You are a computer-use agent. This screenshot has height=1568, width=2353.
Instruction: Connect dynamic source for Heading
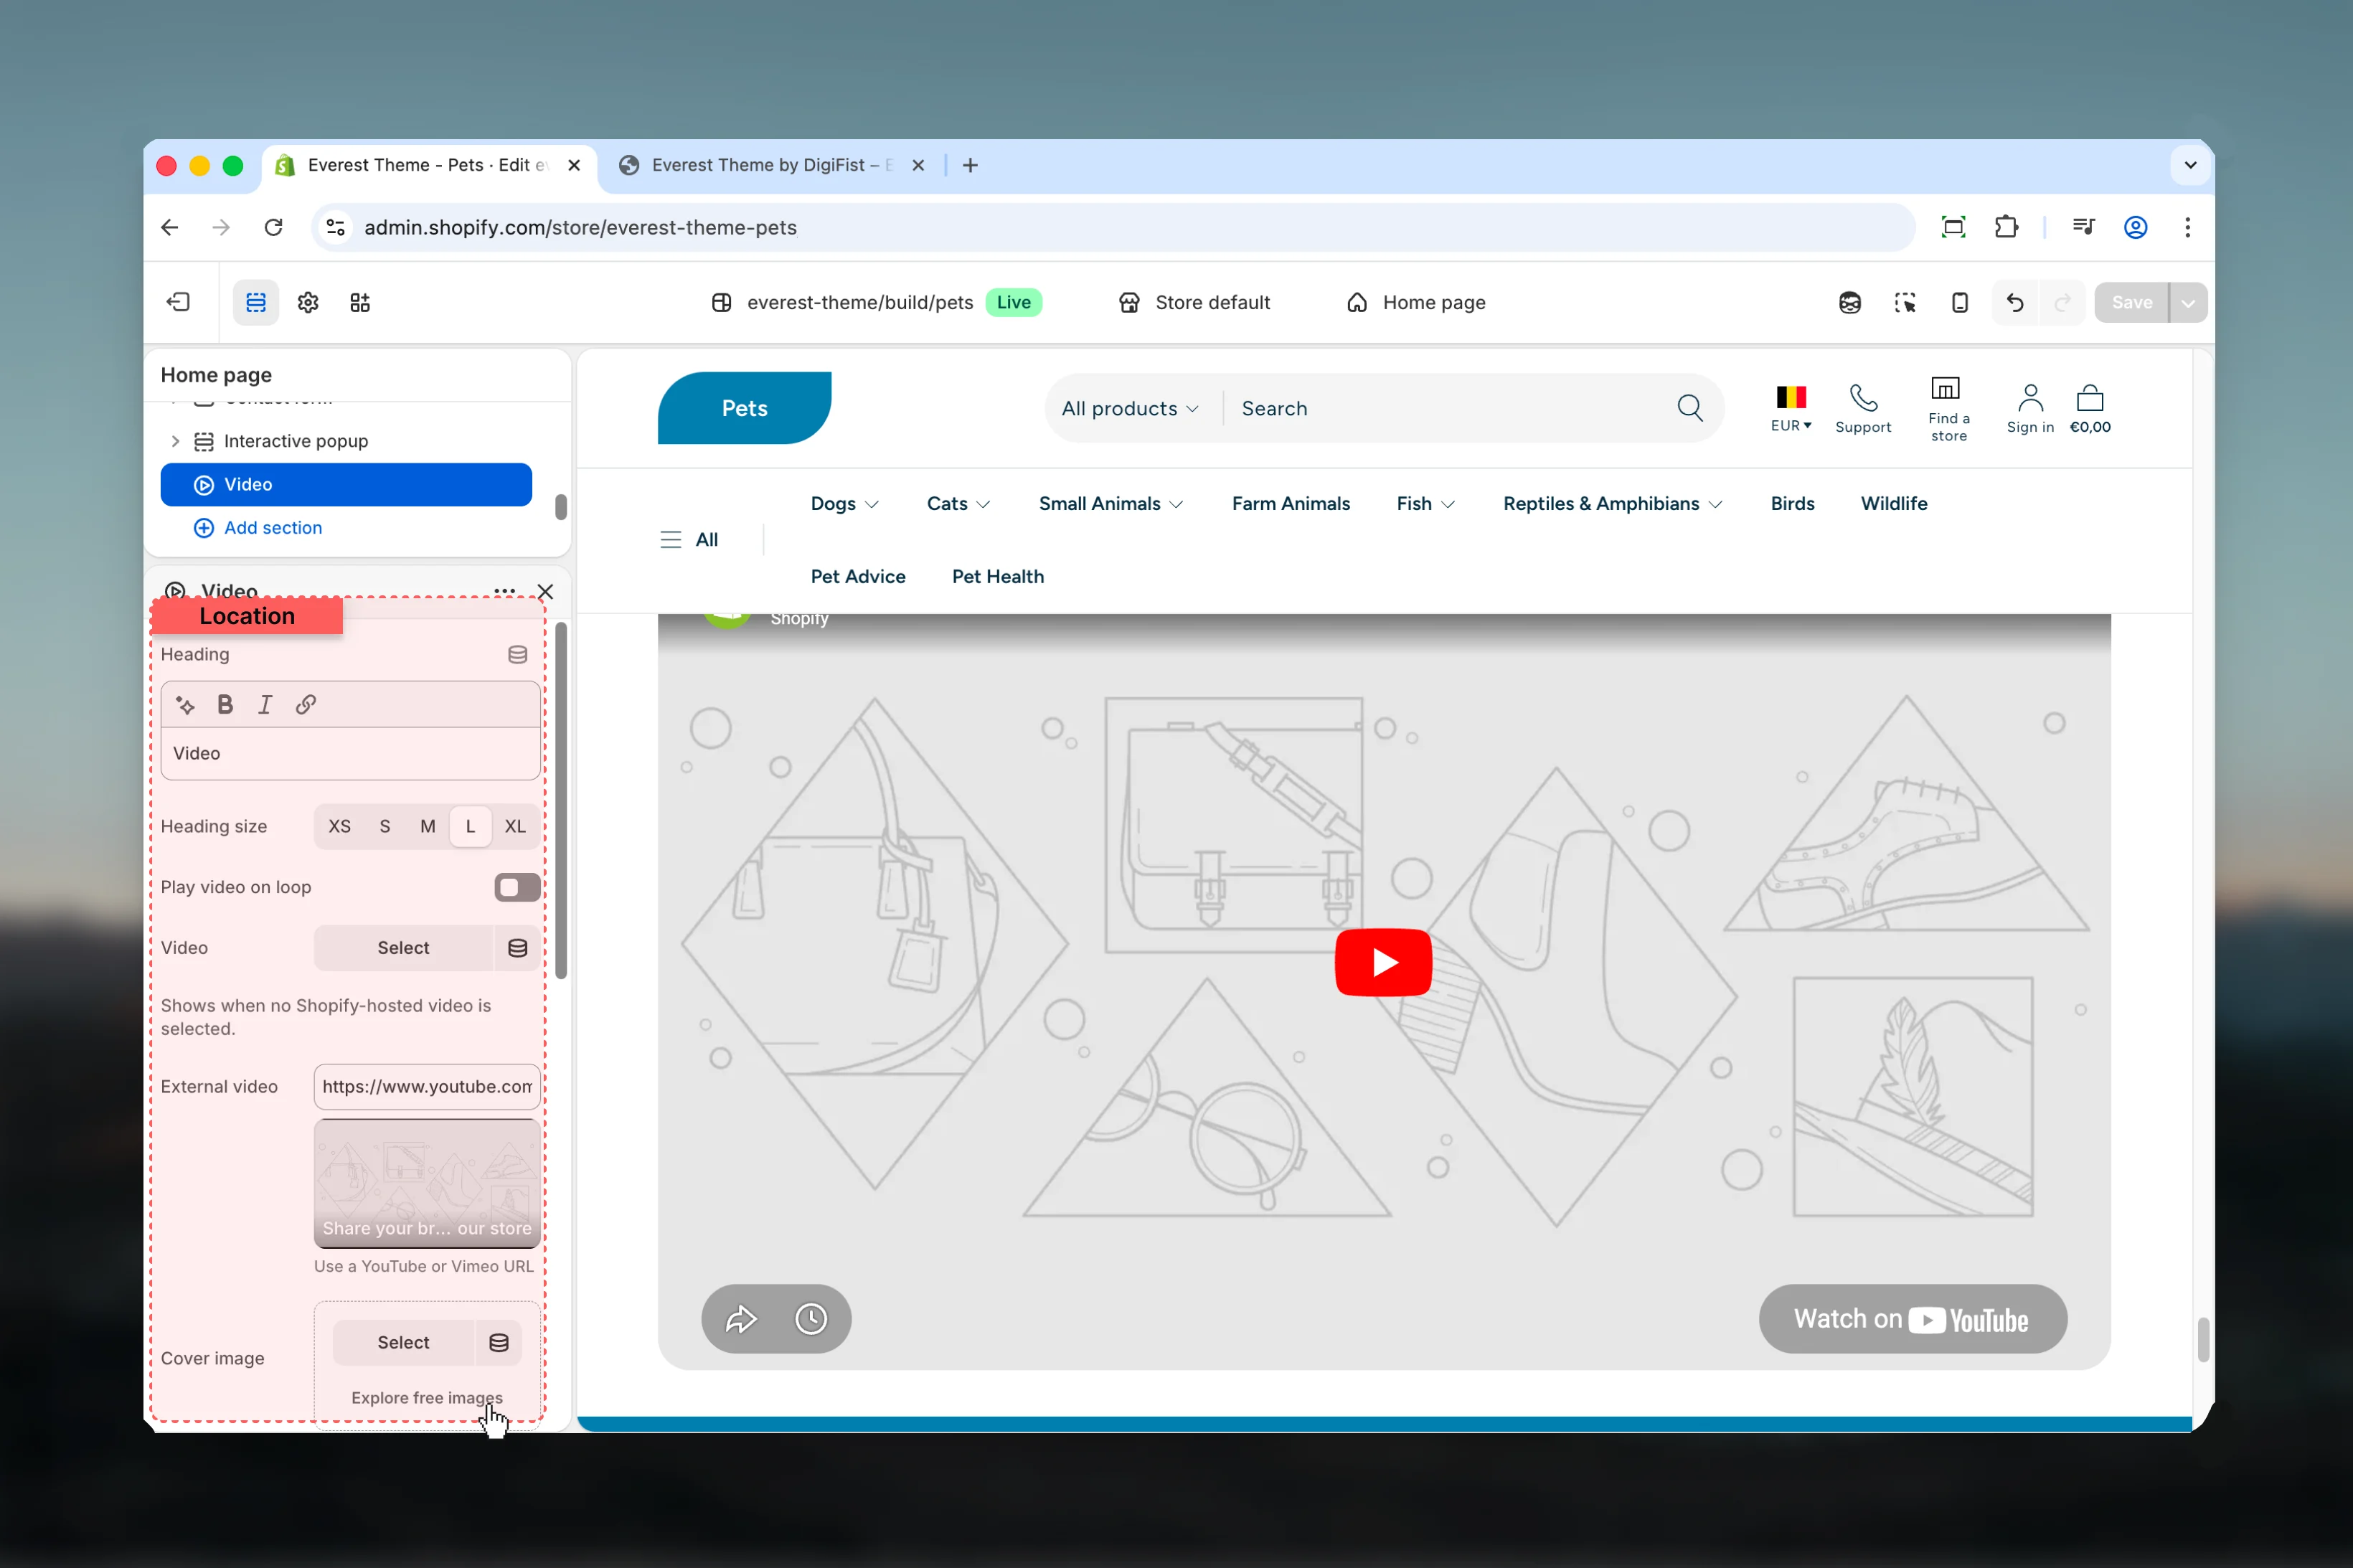tap(517, 654)
